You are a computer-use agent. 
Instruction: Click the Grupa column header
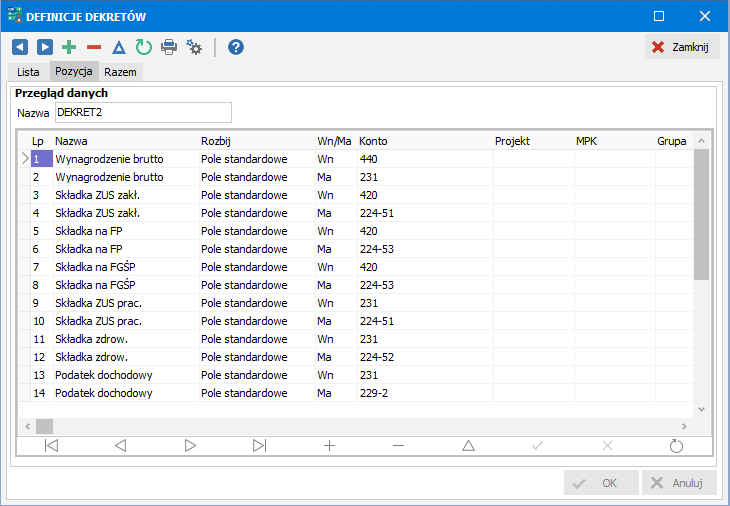pyautogui.click(x=674, y=141)
